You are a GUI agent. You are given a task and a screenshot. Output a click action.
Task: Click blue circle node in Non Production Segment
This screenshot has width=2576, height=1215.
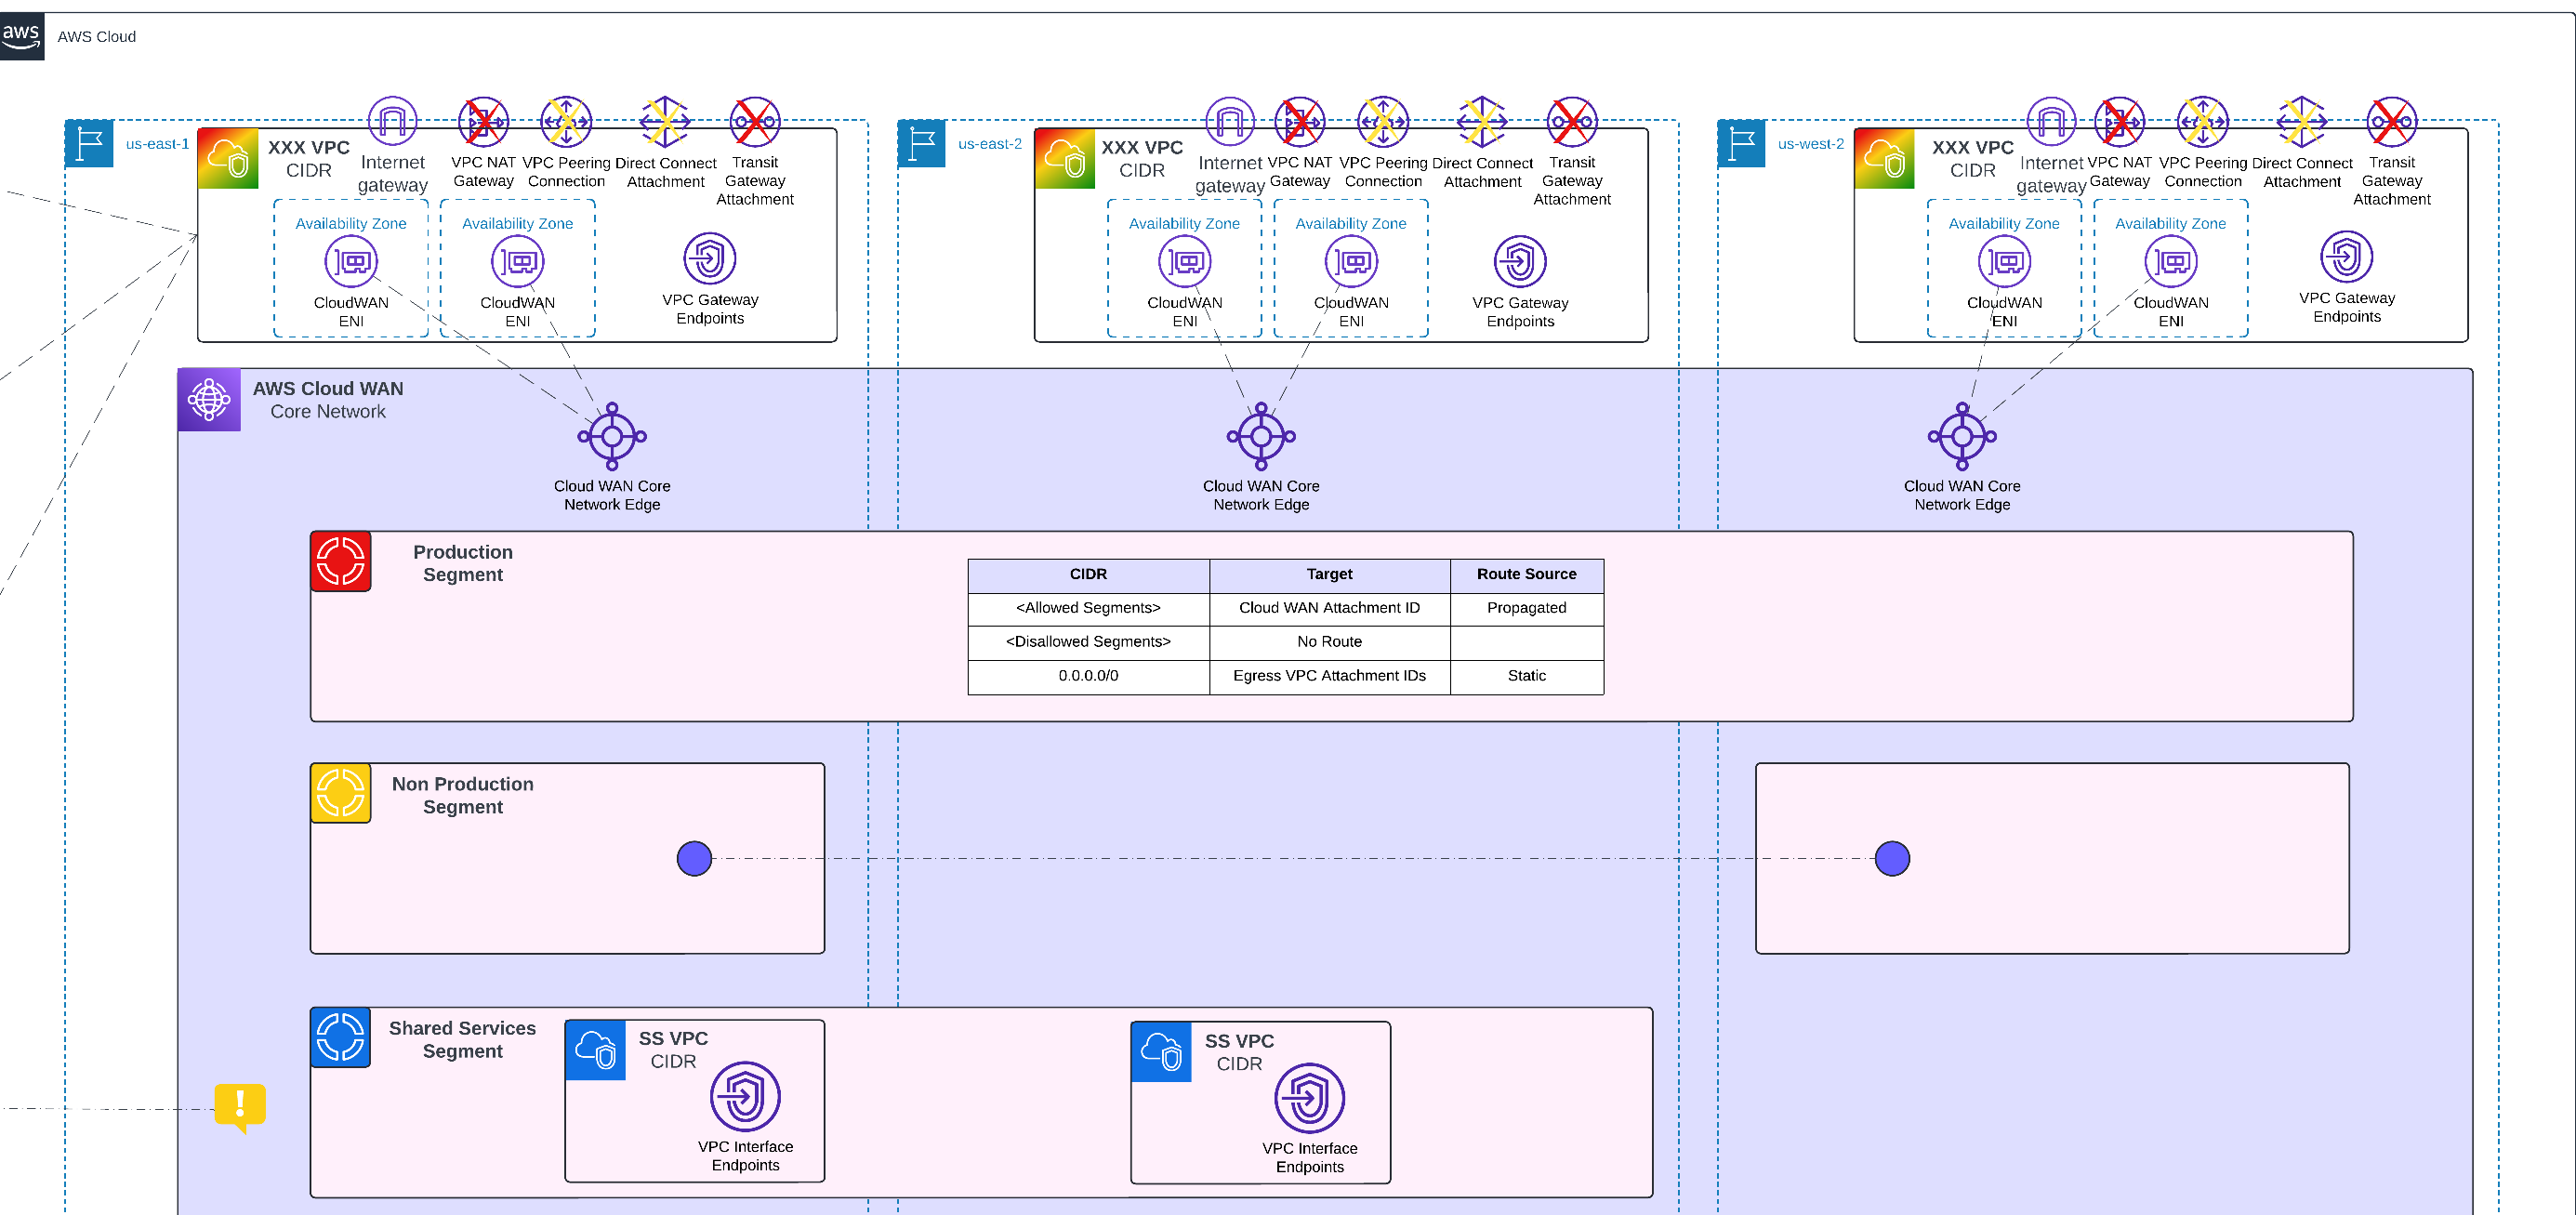pos(694,858)
